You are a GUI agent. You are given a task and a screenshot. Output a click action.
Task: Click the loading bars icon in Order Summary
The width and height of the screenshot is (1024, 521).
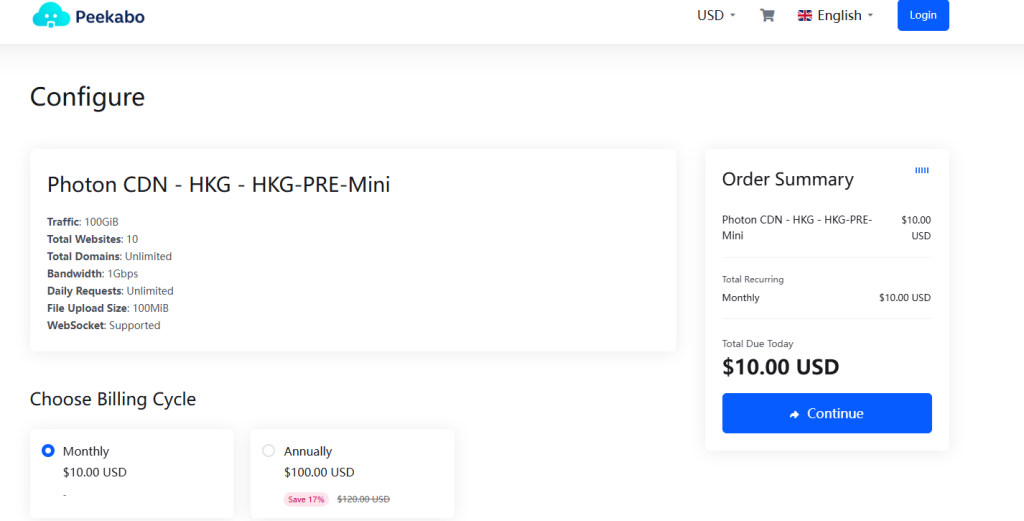point(921,171)
